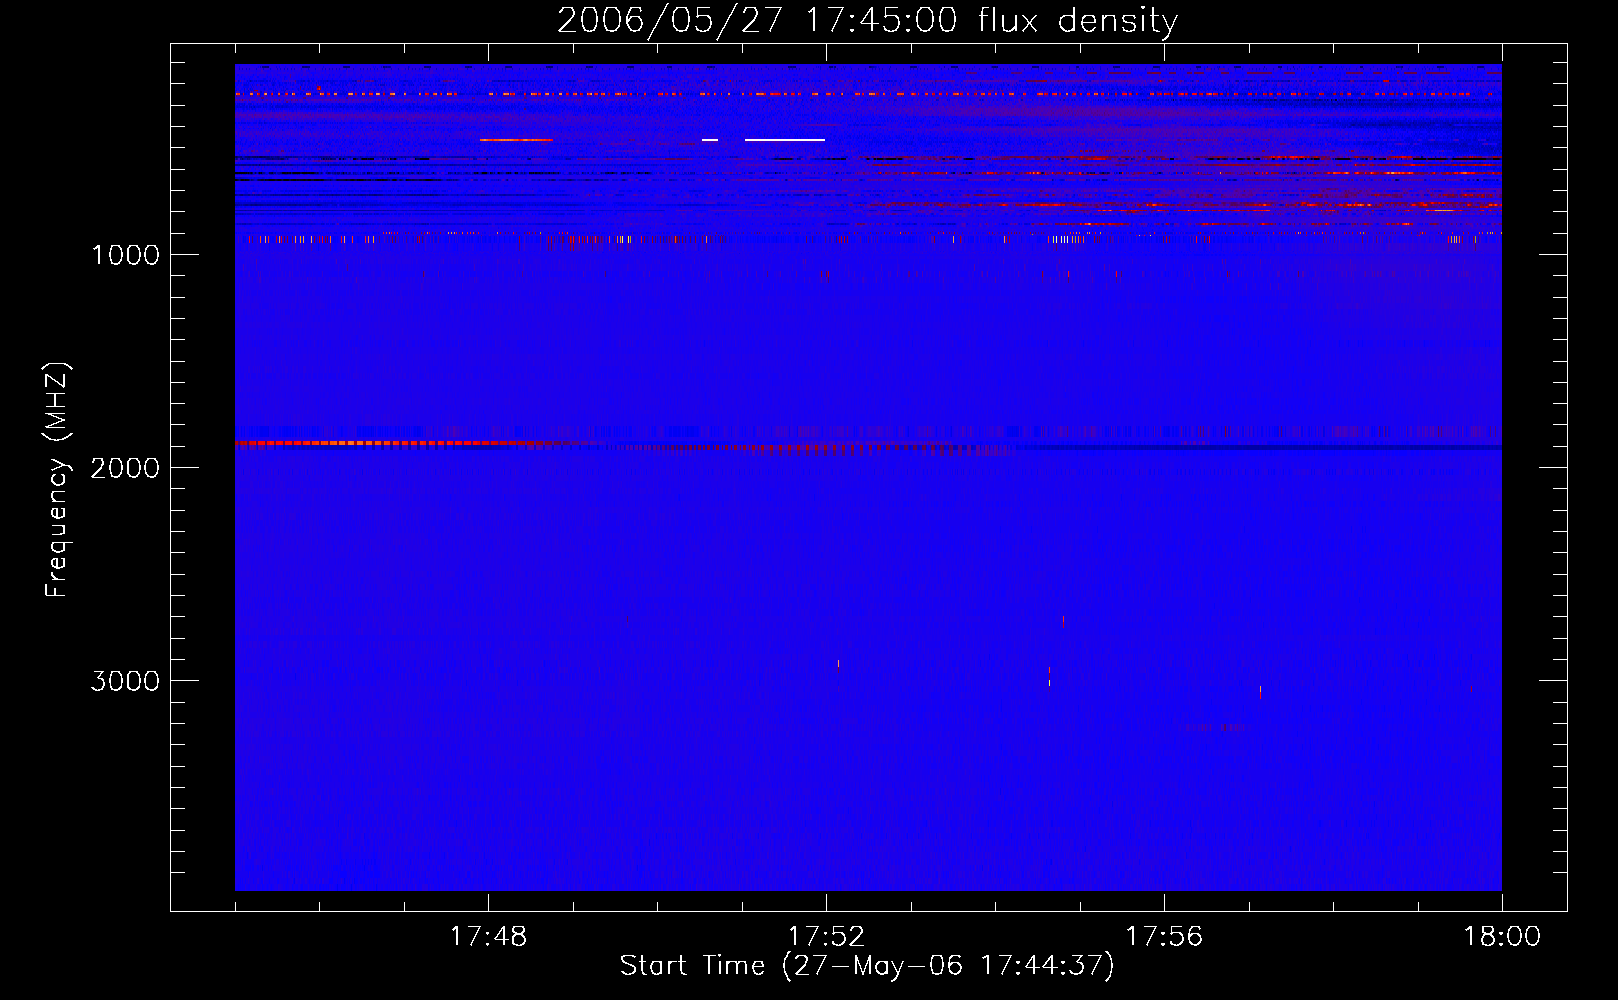The height and width of the screenshot is (1000, 1618).
Task: Click the 'Frequency (MHZ)' axis label
Action: 57,480
